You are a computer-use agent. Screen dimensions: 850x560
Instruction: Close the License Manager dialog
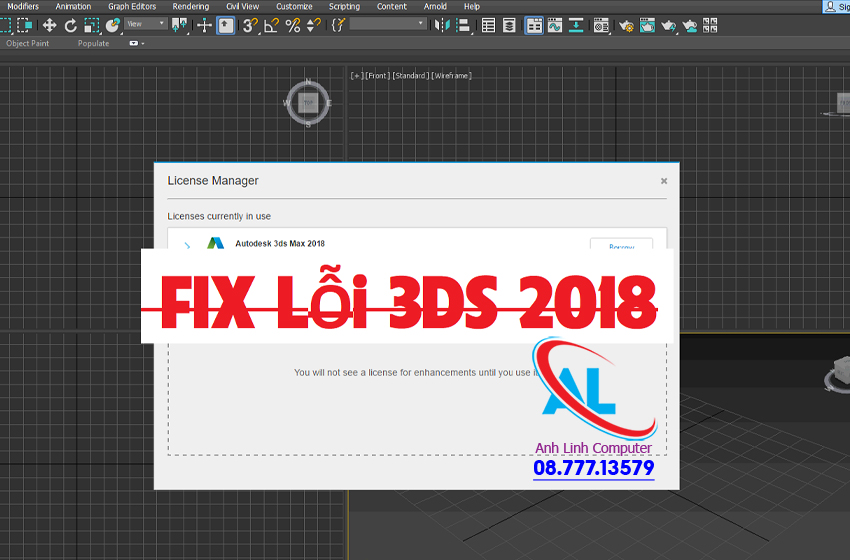[x=664, y=181]
